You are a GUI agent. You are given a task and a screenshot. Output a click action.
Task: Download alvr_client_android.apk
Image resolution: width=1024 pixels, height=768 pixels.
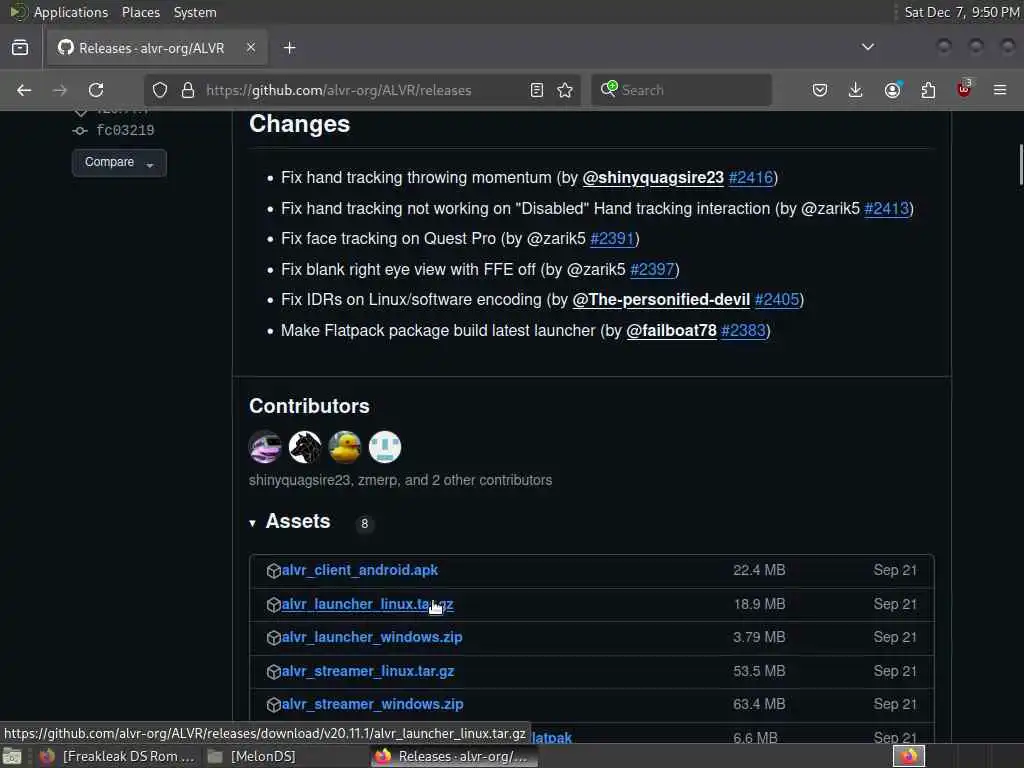click(360, 570)
